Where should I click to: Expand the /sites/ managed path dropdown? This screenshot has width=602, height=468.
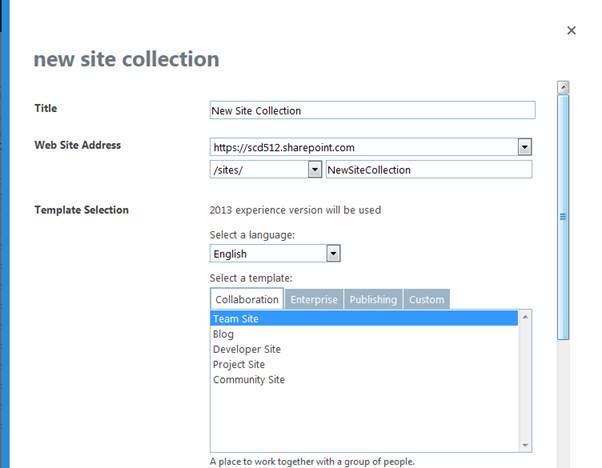[x=314, y=170]
